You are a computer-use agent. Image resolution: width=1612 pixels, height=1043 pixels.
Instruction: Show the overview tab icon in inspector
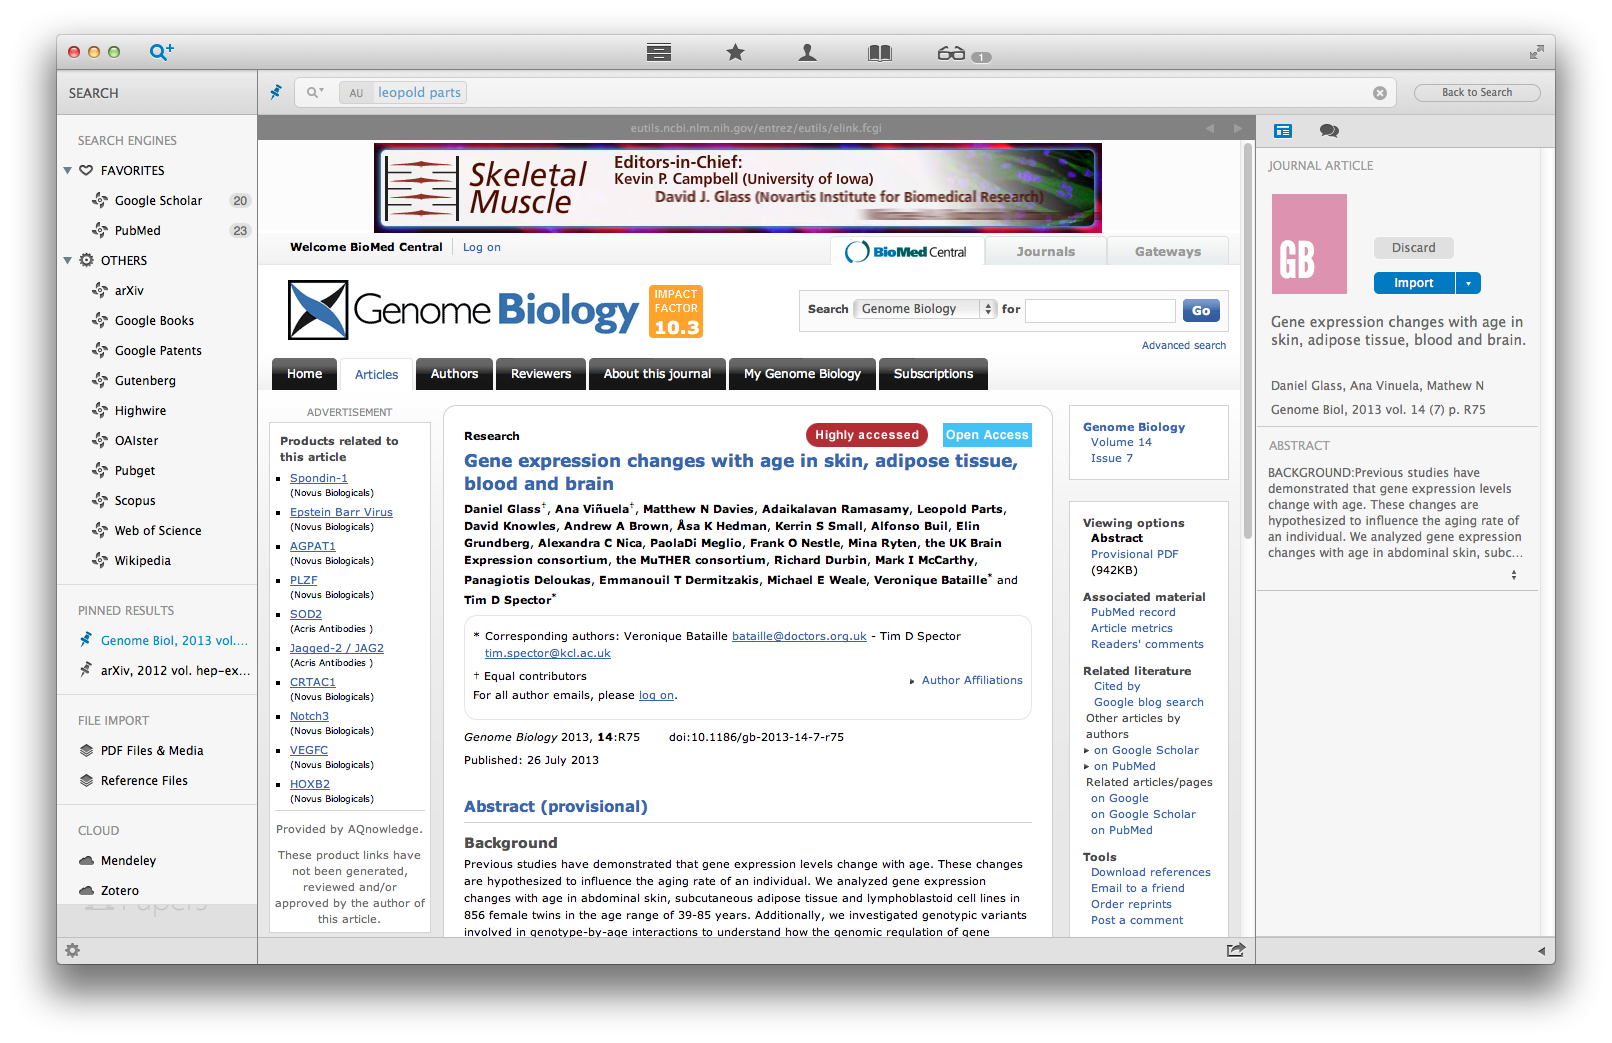(1283, 131)
